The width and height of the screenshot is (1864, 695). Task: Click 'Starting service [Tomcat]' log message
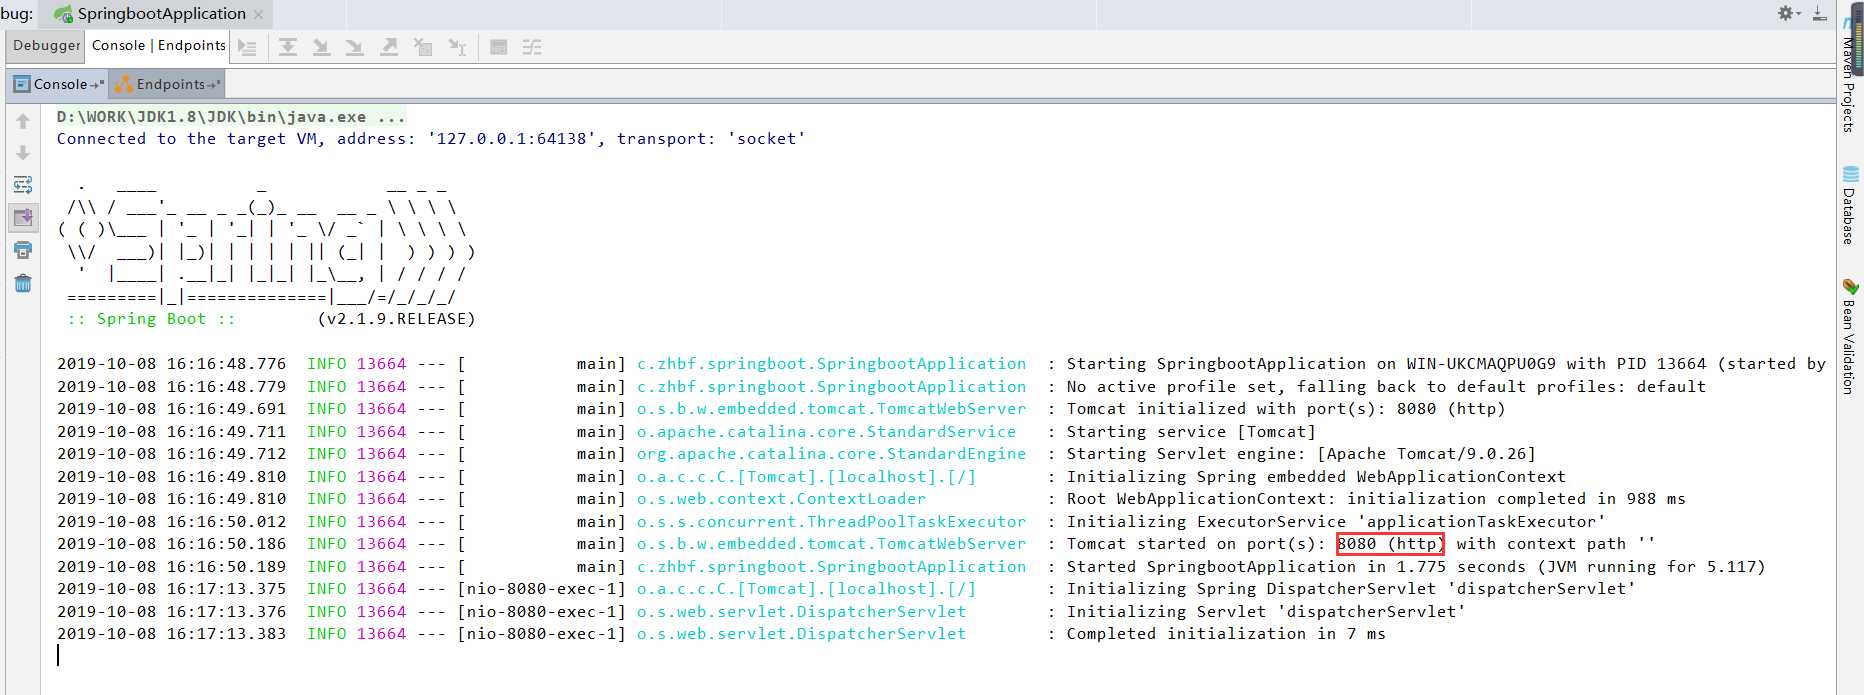click(x=1191, y=432)
